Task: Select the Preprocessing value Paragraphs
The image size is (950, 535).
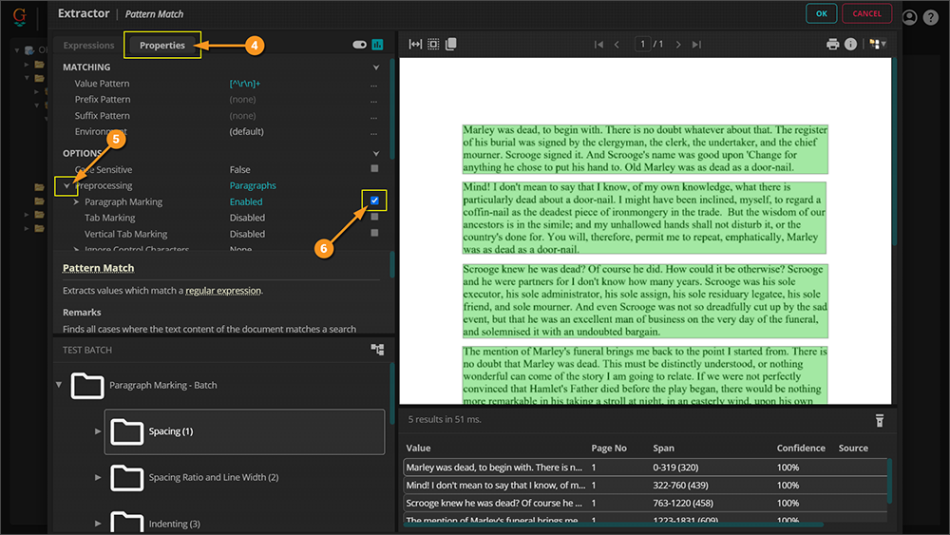Action: (x=253, y=185)
